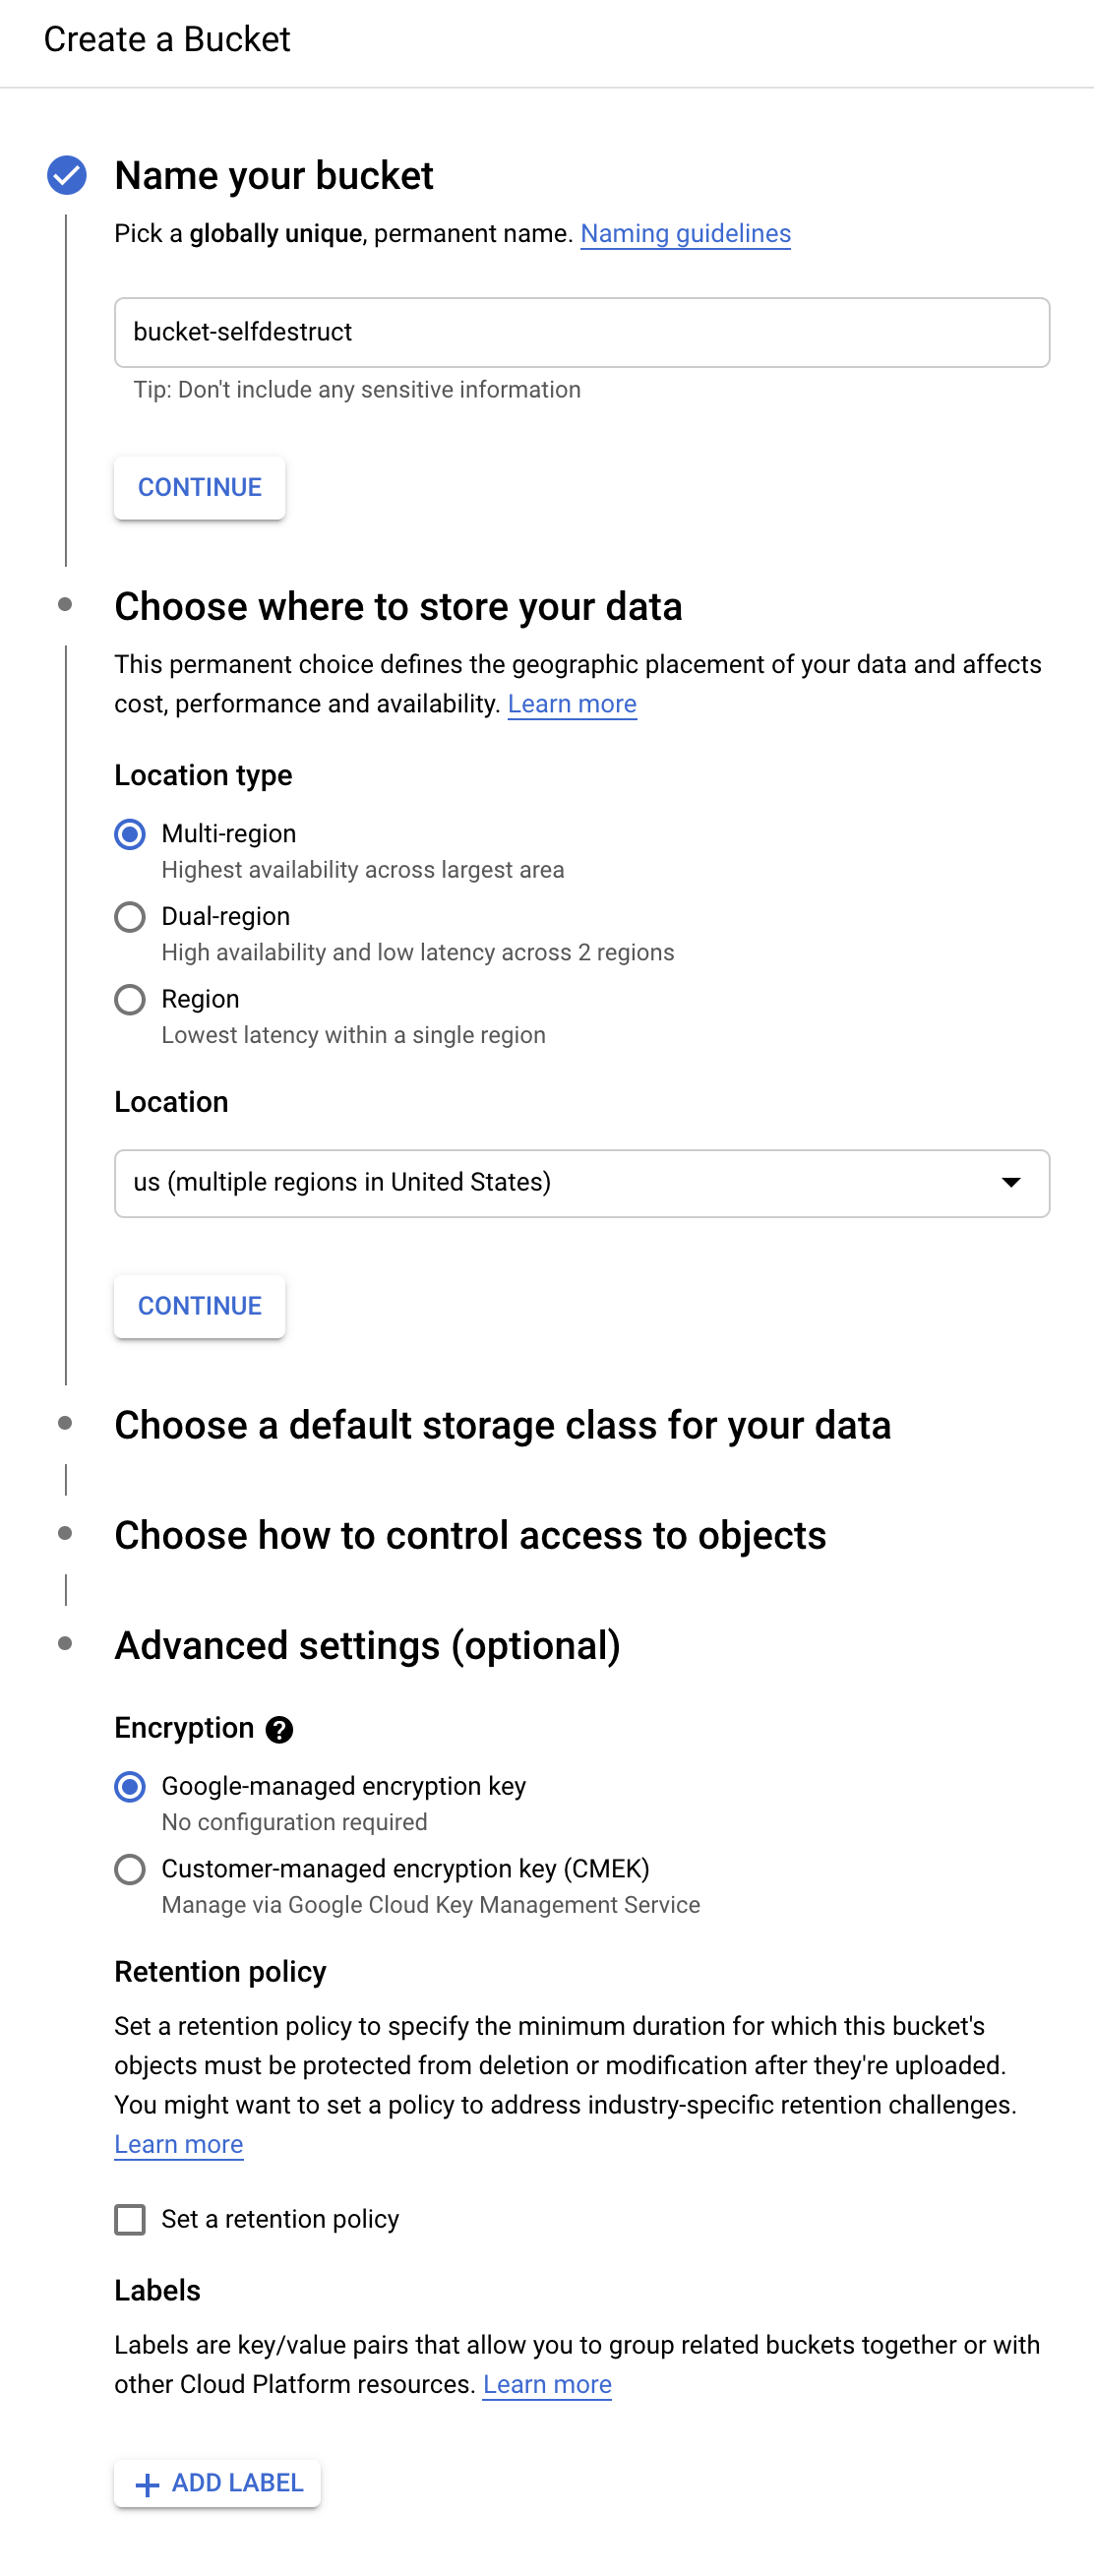
Task: Click the Encryption help icon
Action: (280, 1729)
